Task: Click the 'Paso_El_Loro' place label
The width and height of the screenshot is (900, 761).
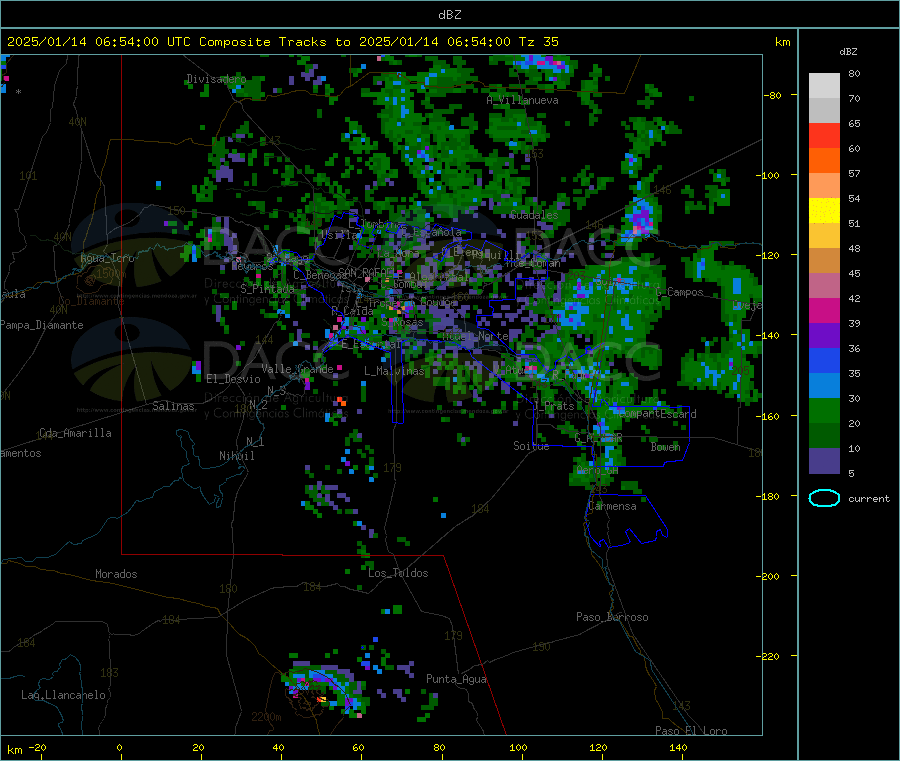Action: (691, 731)
